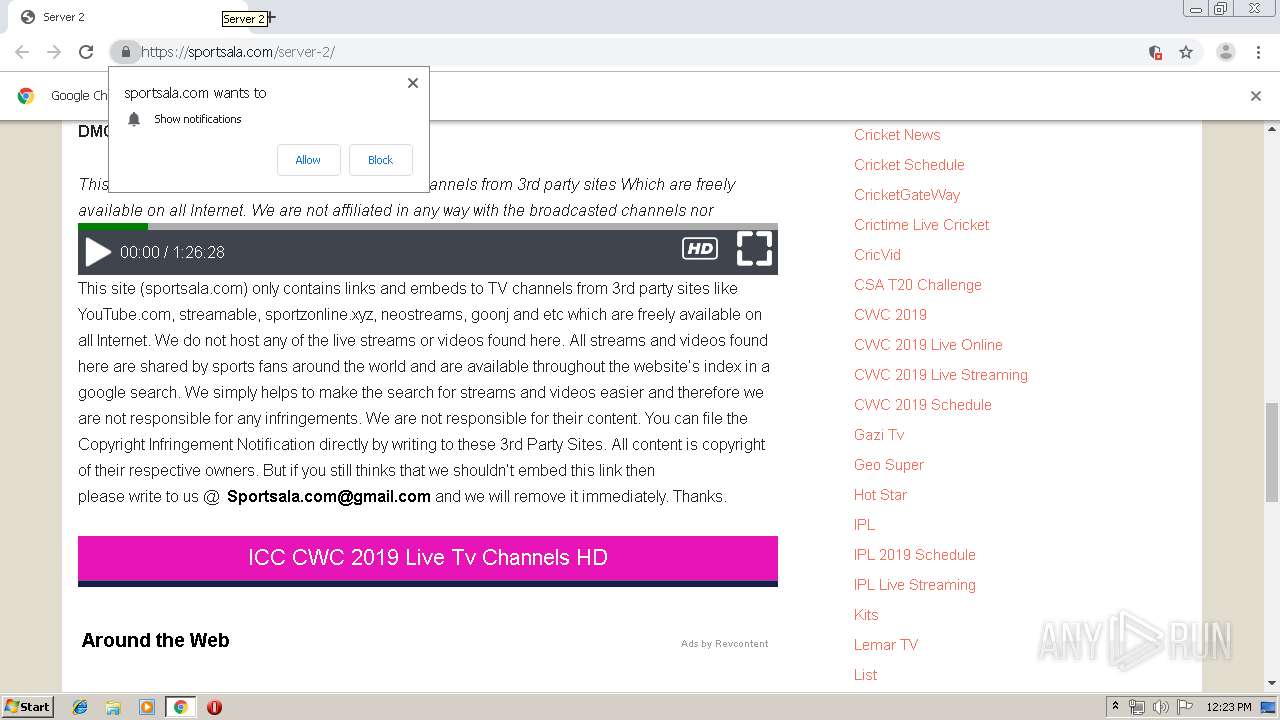Open the Kits link

click(866, 615)
